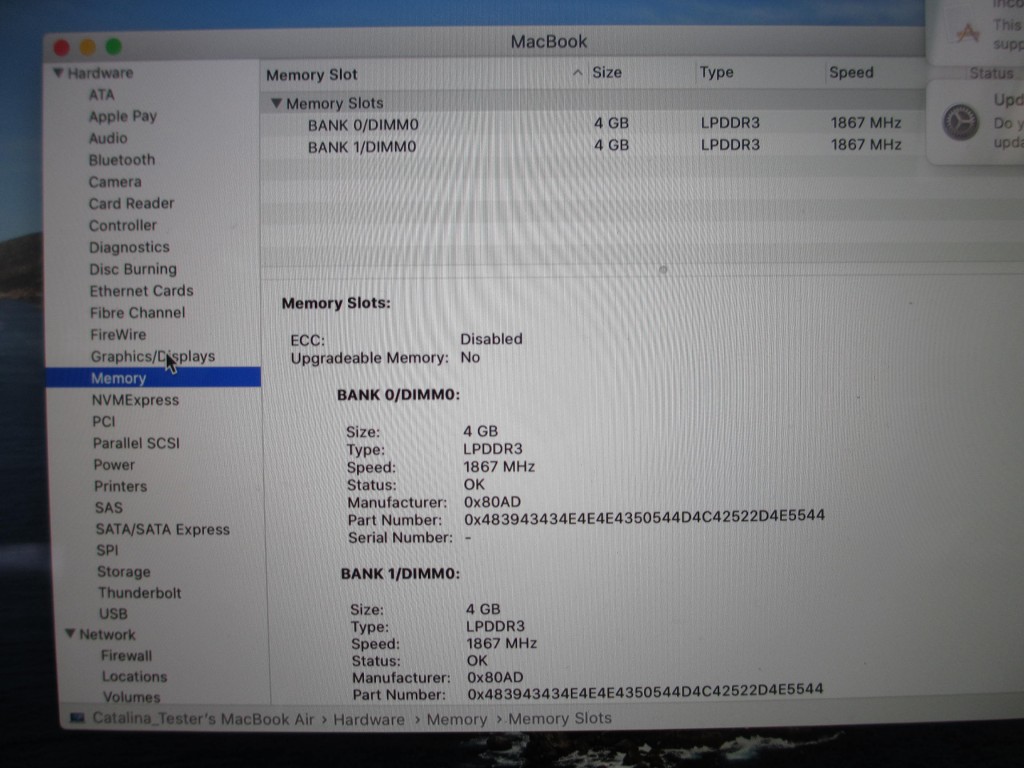Open the Power entry
This screenshot has width=1024, height=768.
pos(114,465)
